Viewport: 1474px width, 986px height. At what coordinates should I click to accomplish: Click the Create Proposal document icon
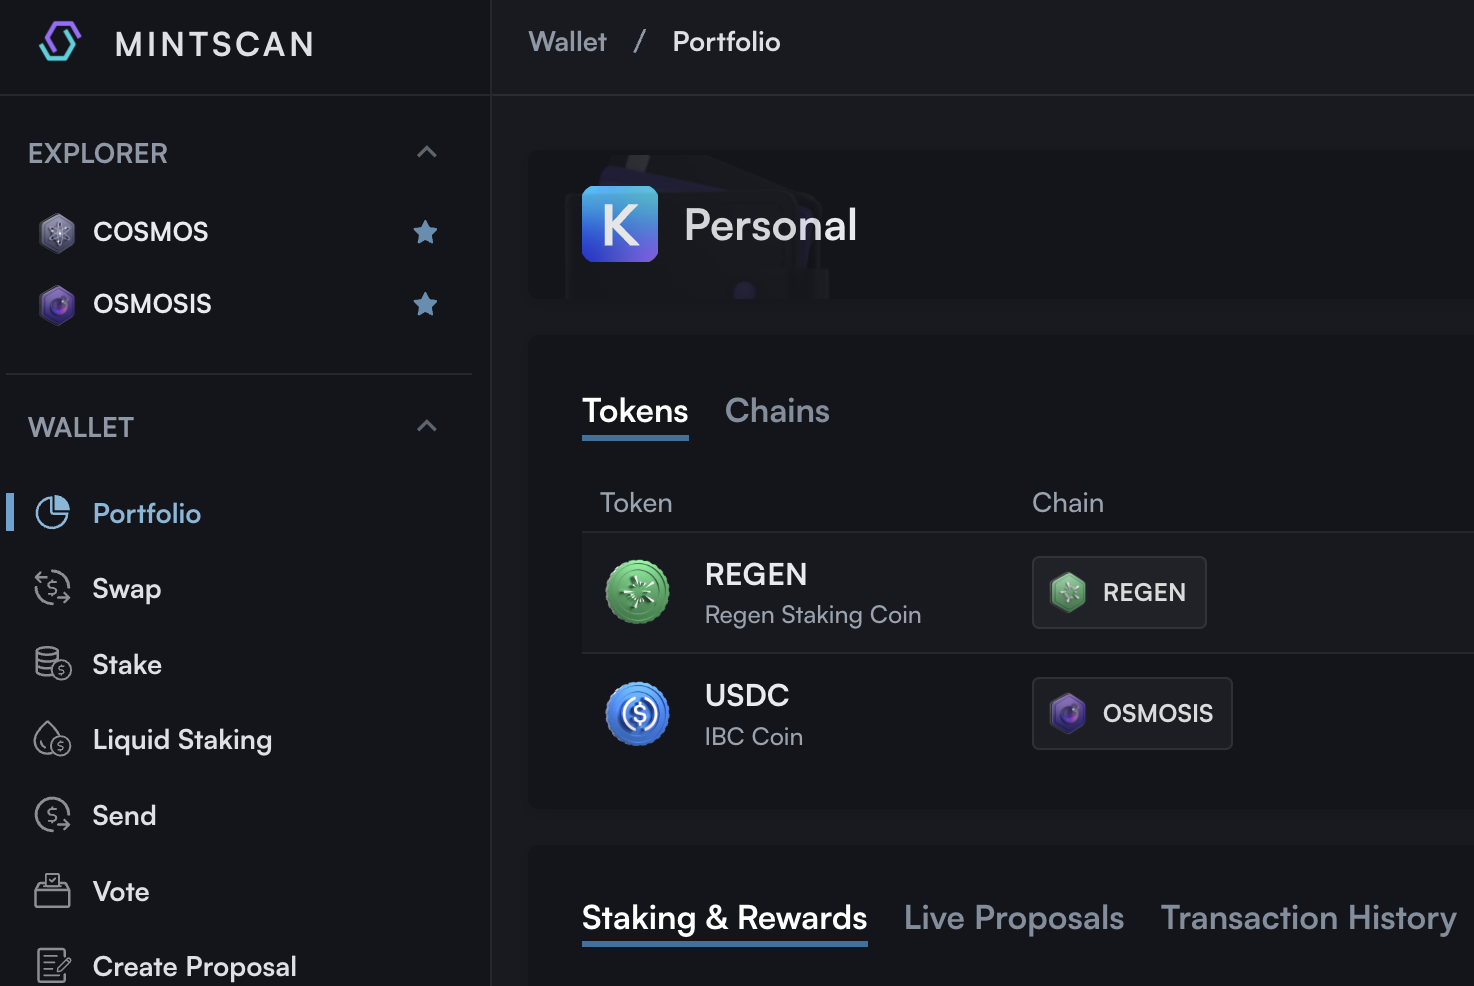coord(52,966)
